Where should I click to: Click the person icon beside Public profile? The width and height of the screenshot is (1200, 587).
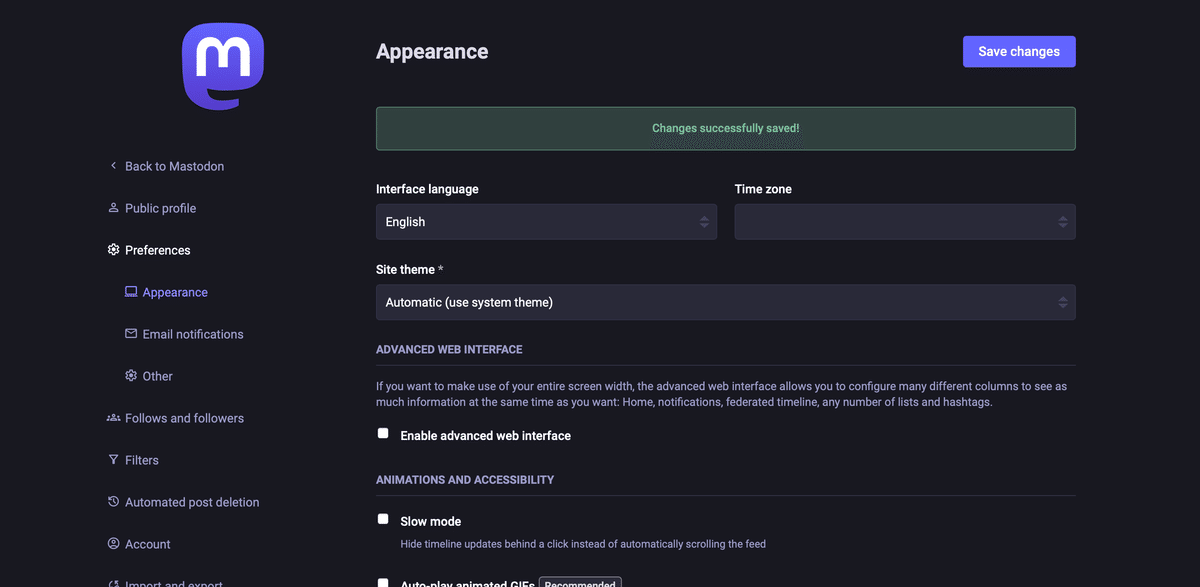[113, 208]
